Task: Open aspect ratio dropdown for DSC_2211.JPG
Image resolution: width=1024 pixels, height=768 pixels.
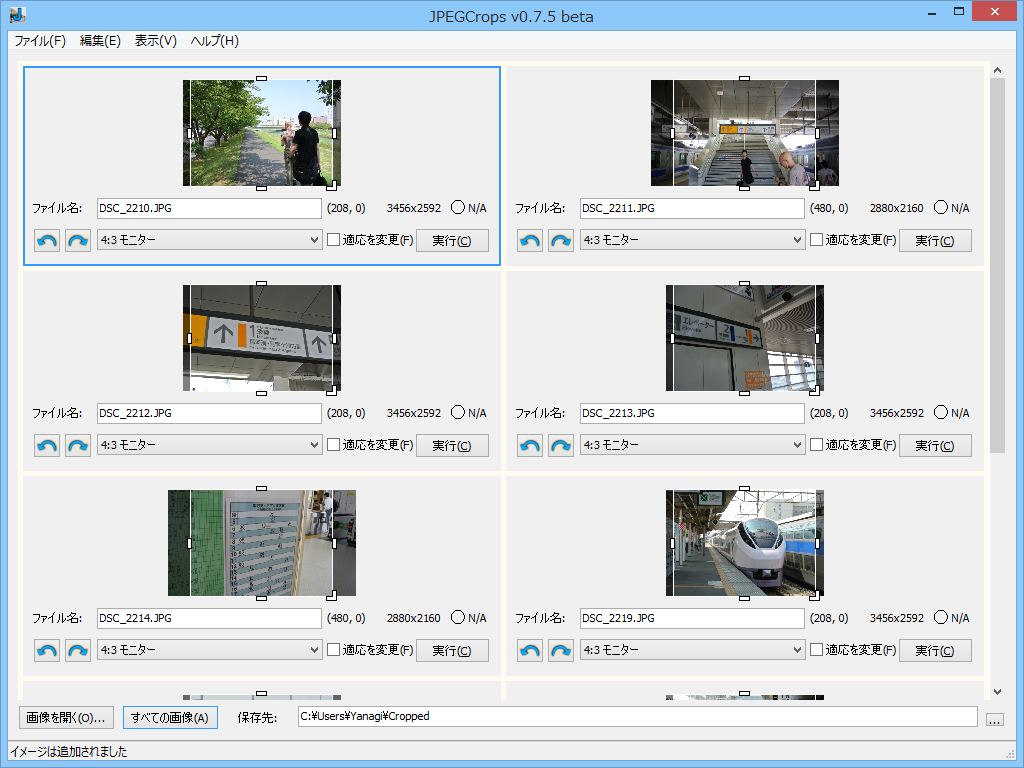Action: click(x=692, y=240)
